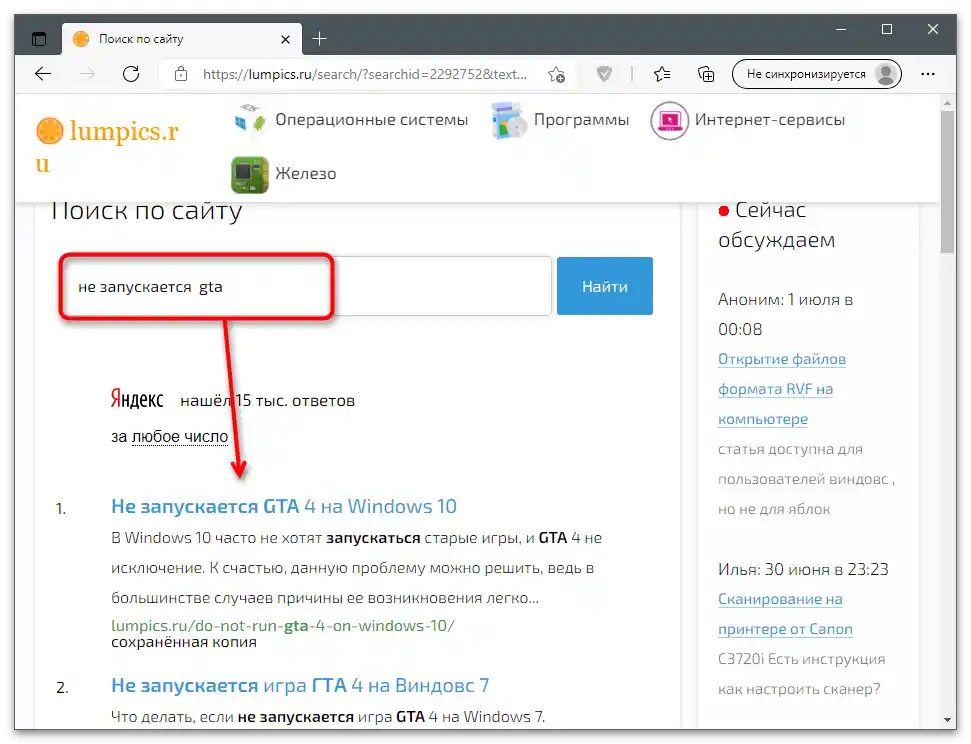Open the сохранённая копия link
The image size is (971, 744).
[x=184, y=642]
